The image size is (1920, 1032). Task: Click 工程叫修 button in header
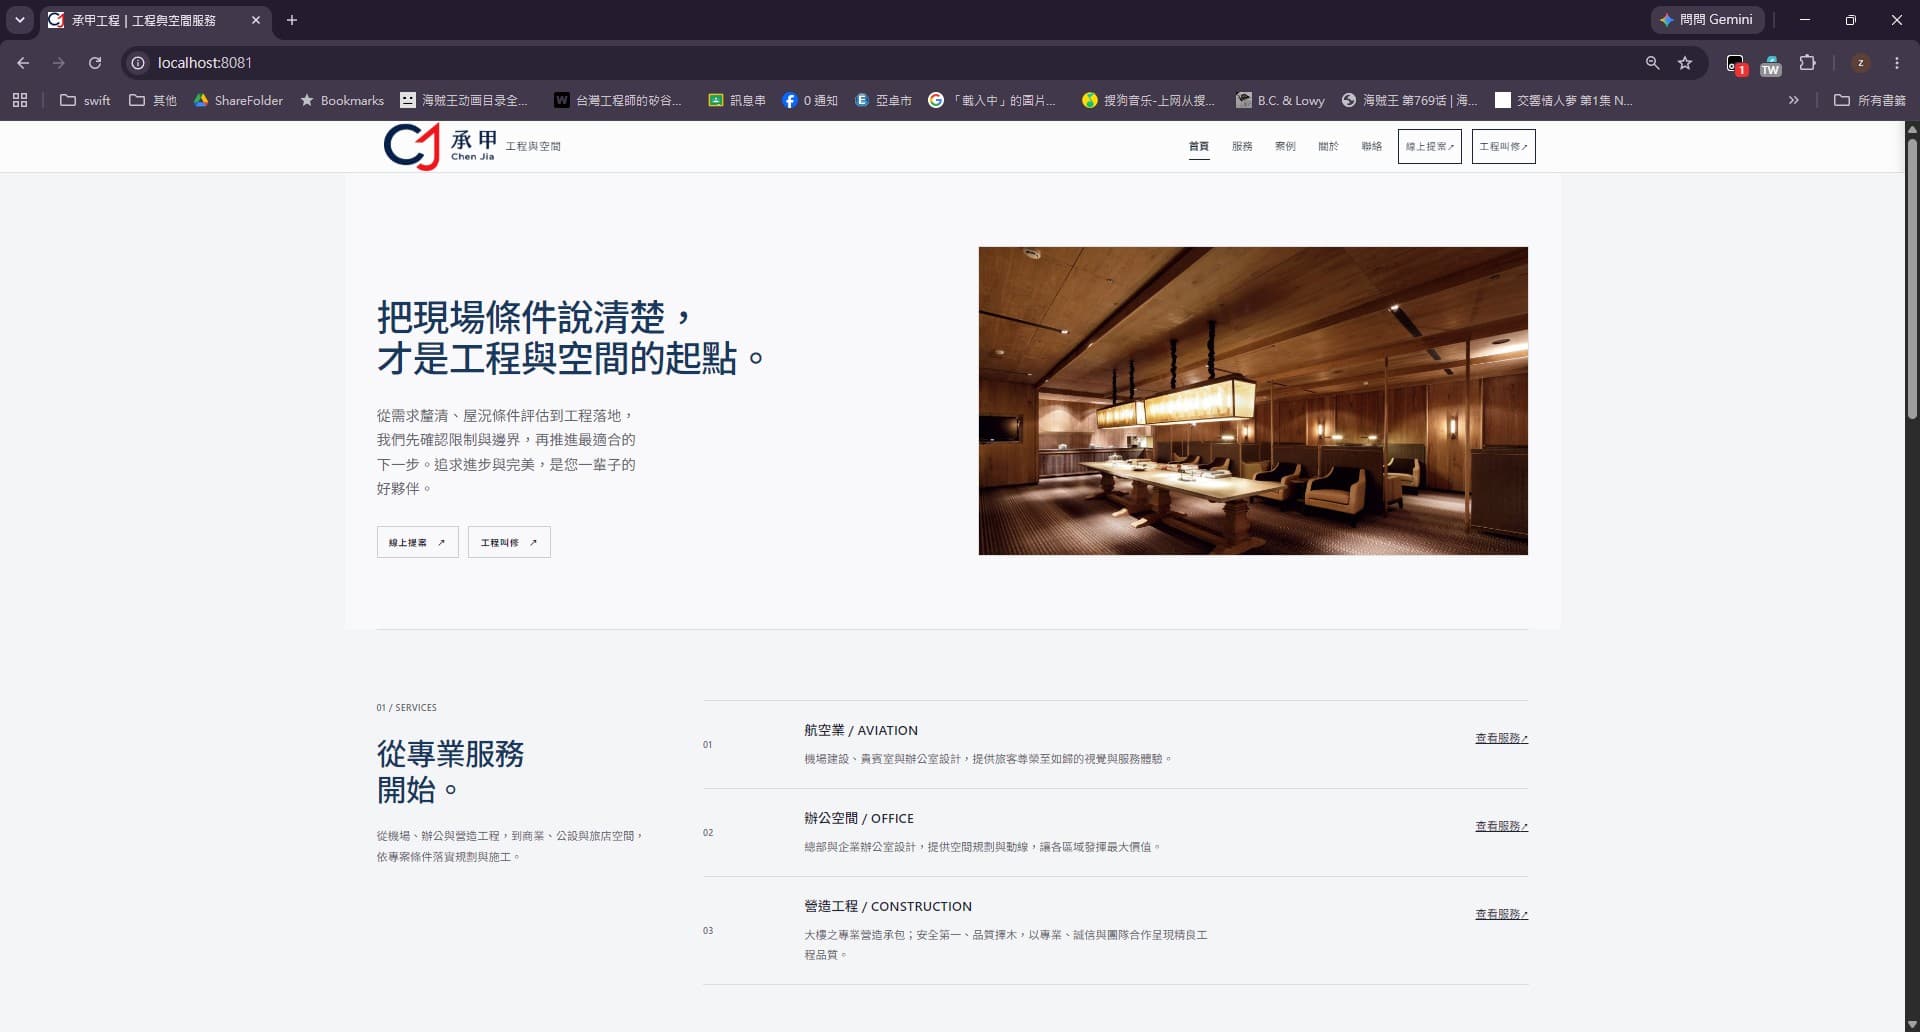[x=1503, y=146]
